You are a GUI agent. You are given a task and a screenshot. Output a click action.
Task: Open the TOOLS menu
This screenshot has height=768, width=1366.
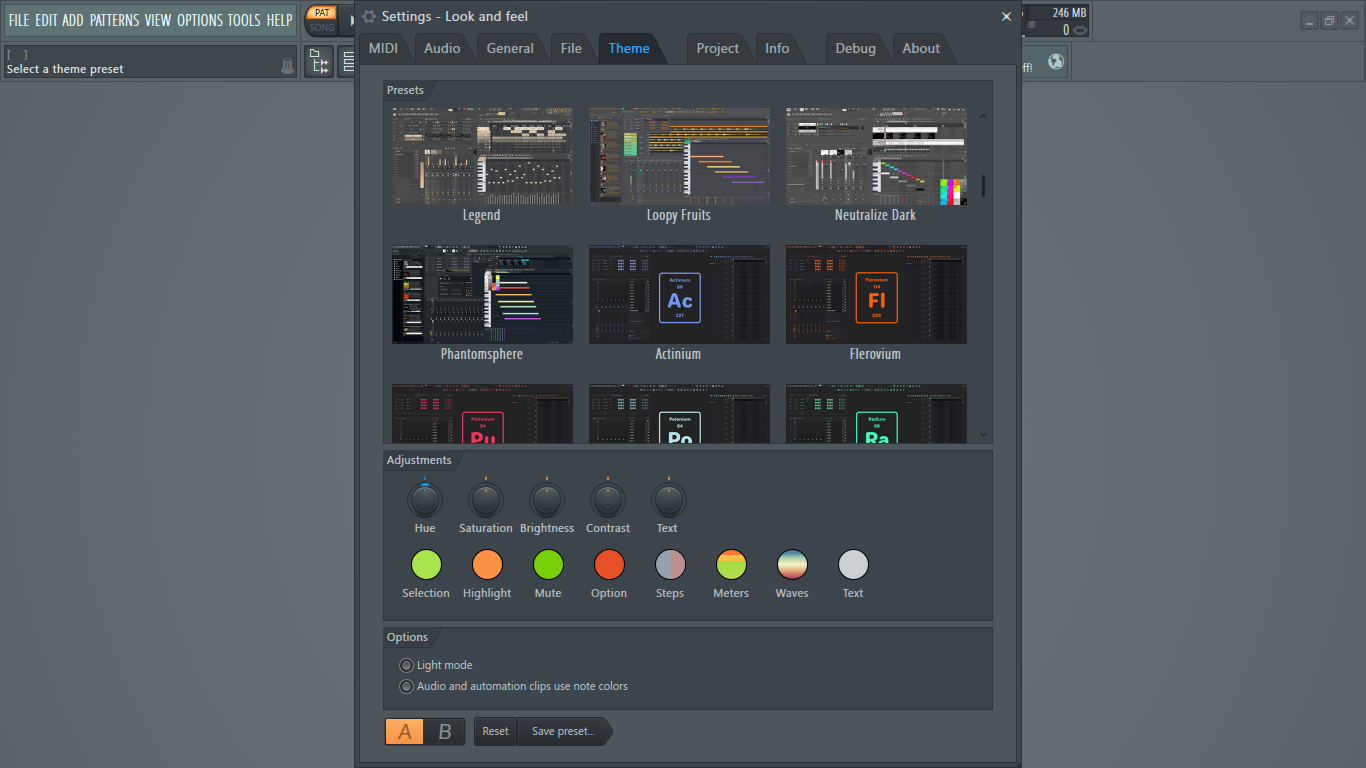tap(244, 20)
